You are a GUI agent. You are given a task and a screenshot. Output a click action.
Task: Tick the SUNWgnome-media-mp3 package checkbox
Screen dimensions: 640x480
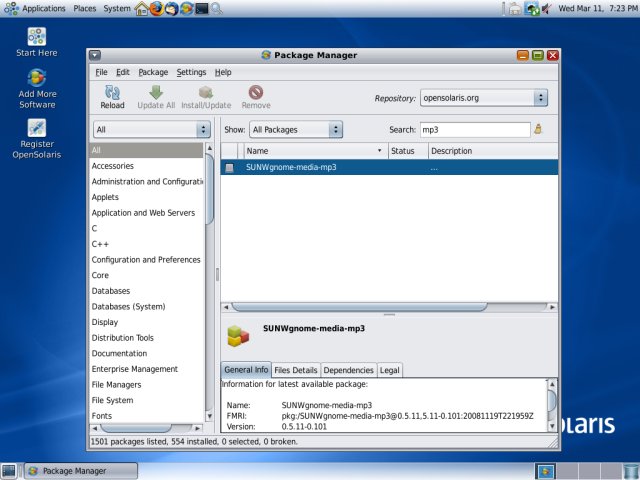pyautogui.click(x=229, y=167)
